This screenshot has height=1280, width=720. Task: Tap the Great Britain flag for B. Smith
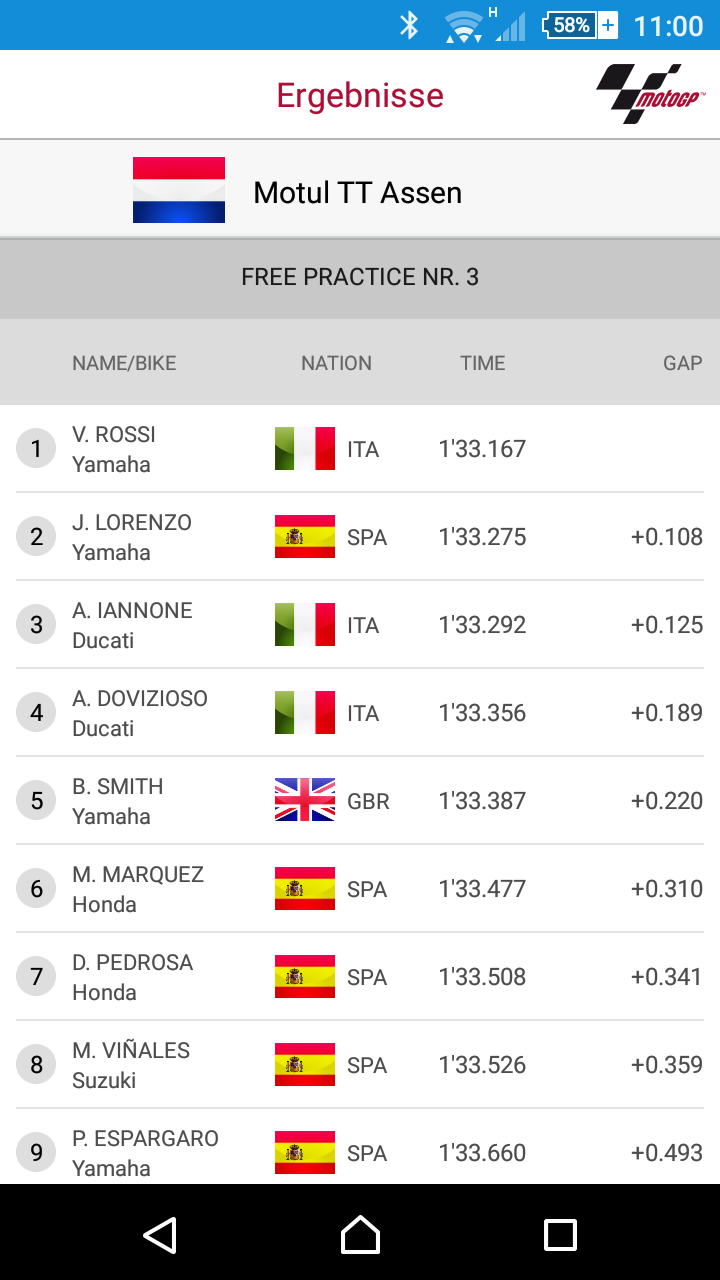(x=305, y=801)
